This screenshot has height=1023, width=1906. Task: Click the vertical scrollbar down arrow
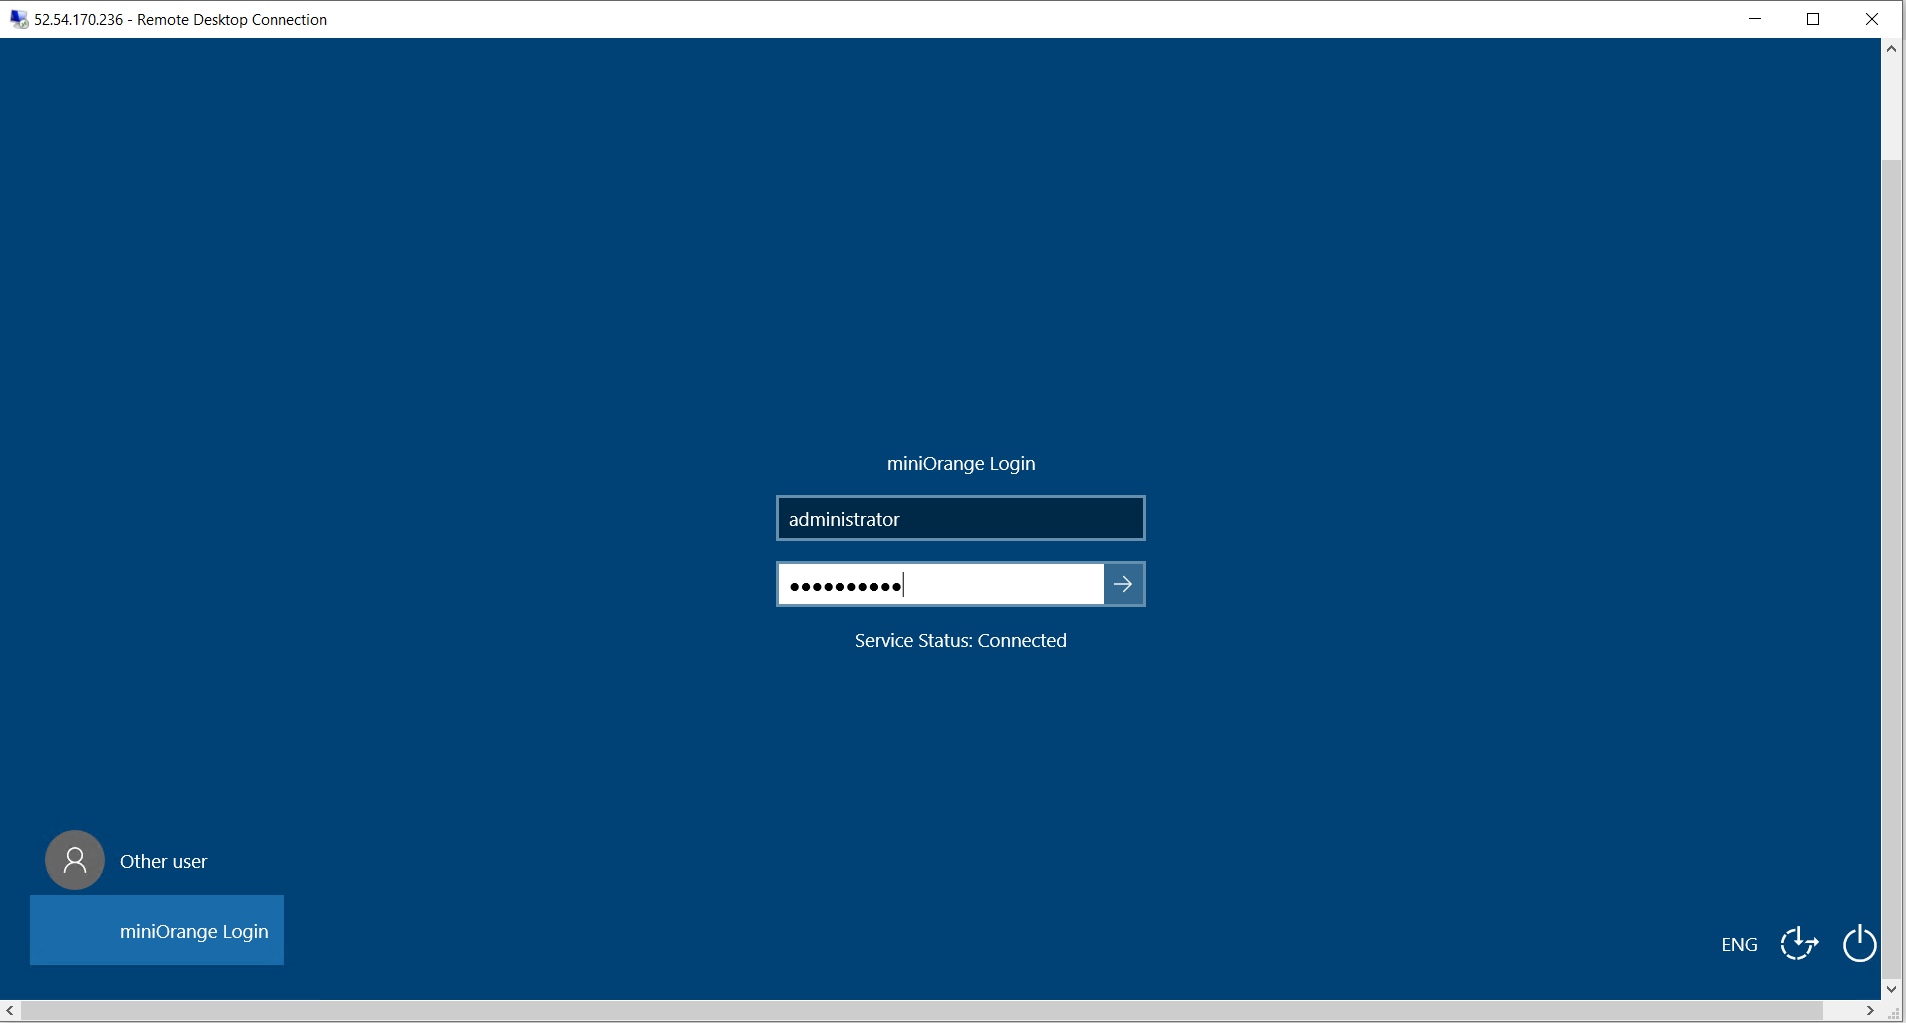click(1891, 989)
